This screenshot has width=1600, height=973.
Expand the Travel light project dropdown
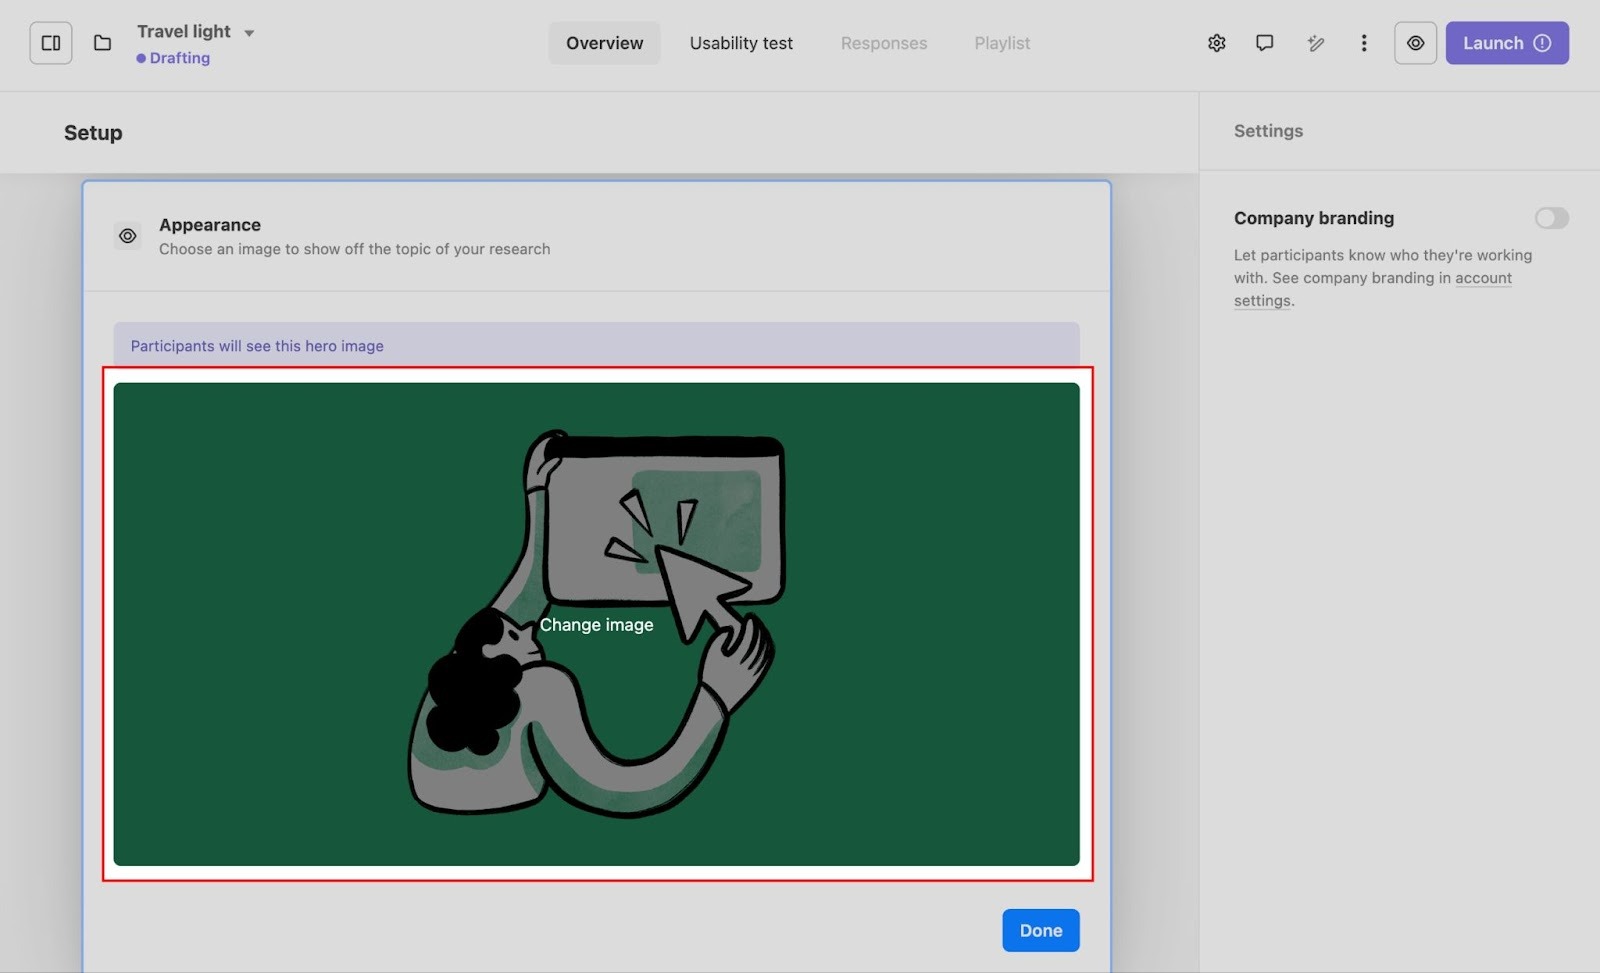pyautogui.click(x=249, y=33)
